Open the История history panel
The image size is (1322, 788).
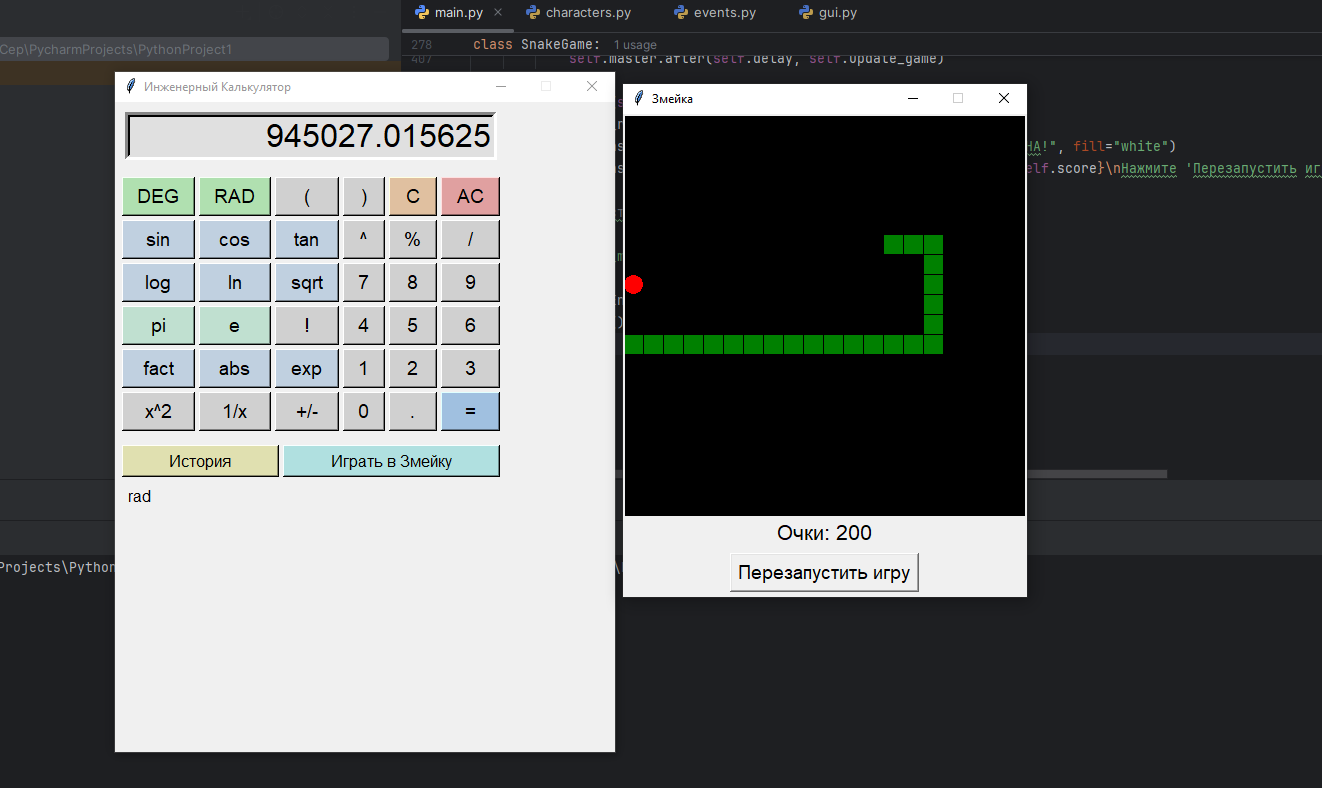[200, 461]
